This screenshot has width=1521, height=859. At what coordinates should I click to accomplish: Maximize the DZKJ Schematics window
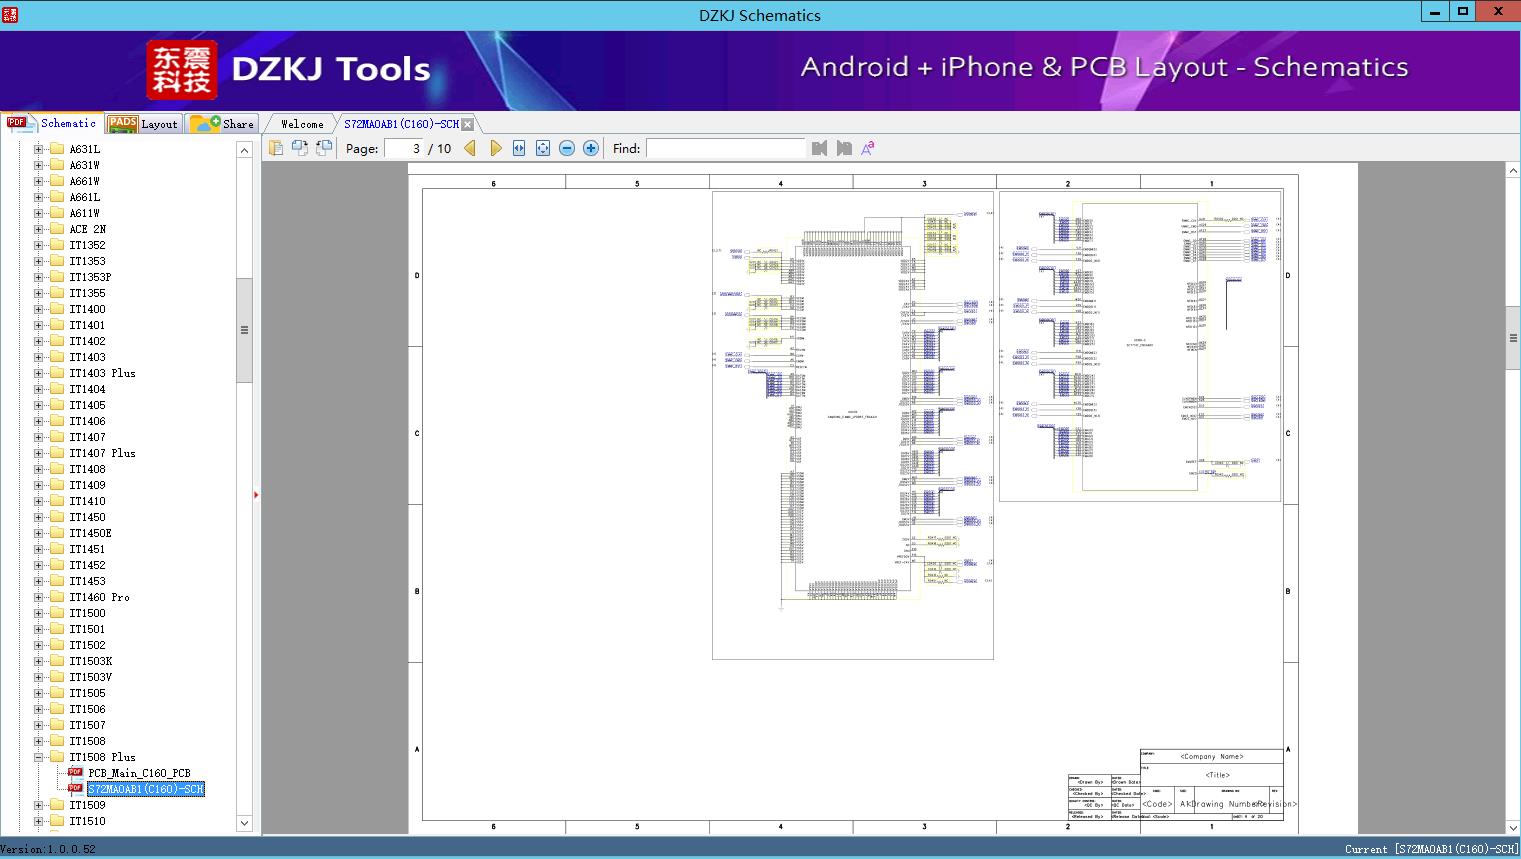pyautogui.click(x=1463, y=12)
